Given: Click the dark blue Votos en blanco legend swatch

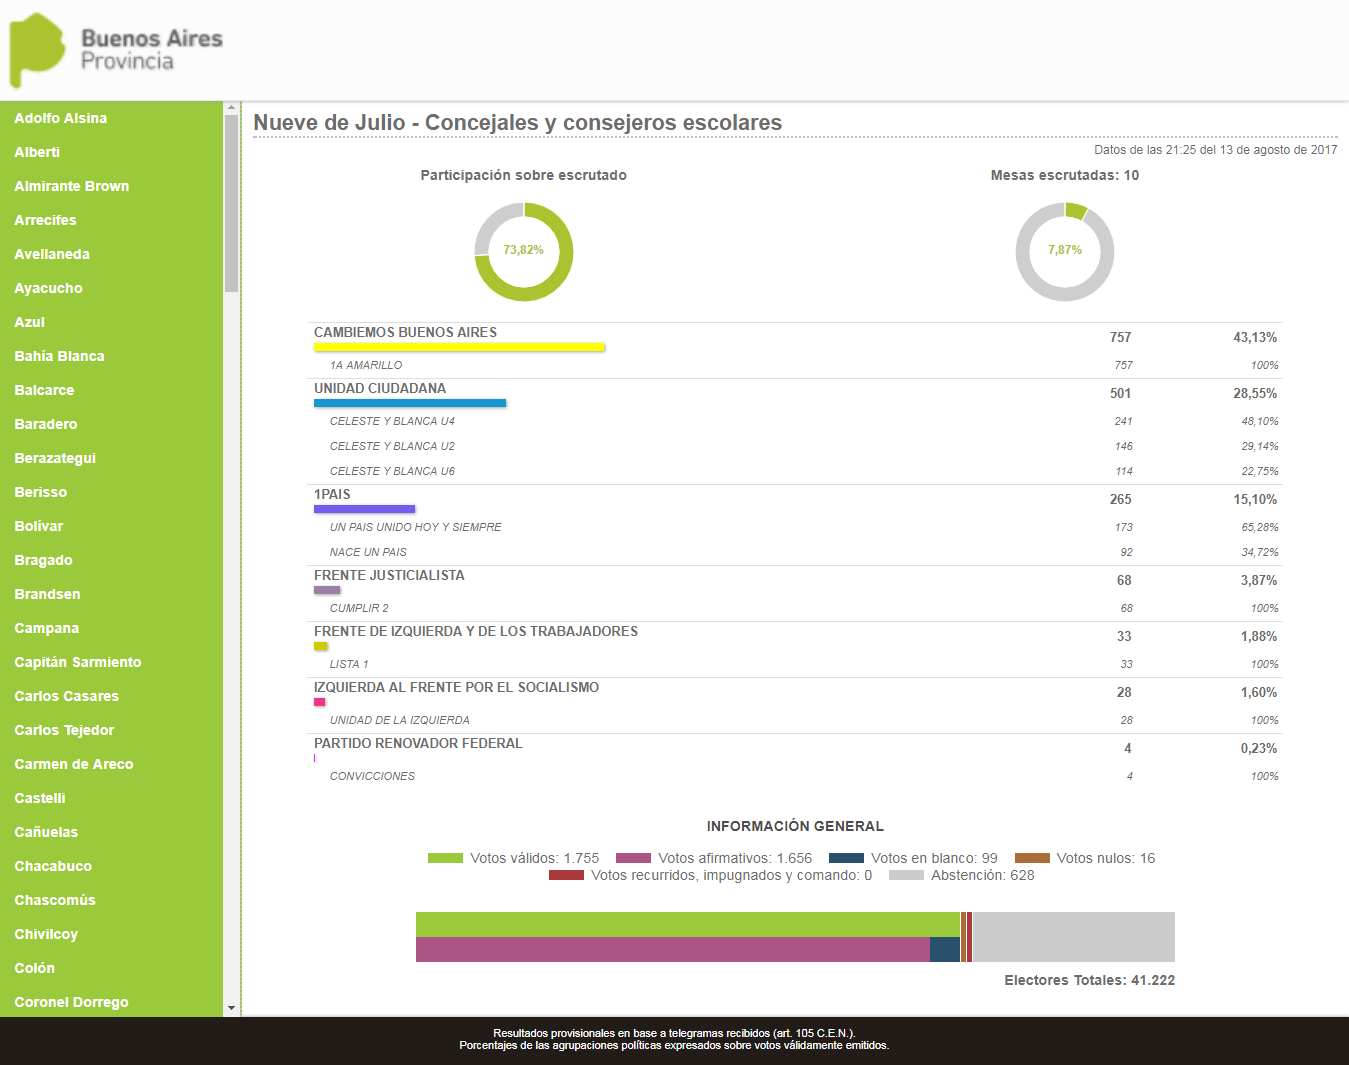Looking at the screenshot, I should coord(846,858).
